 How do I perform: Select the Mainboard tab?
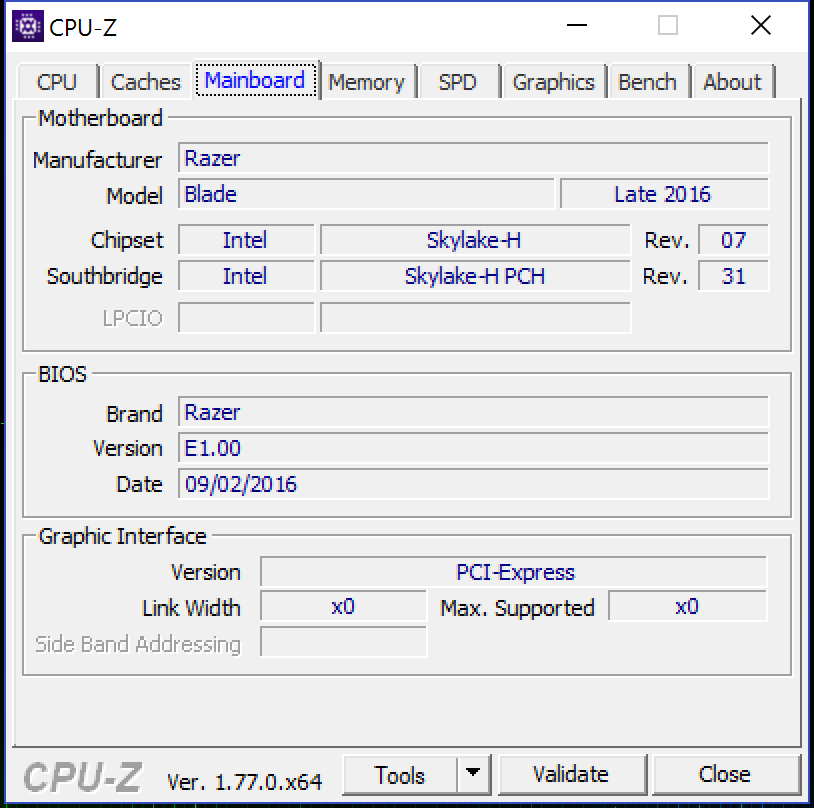coord(255,81)
